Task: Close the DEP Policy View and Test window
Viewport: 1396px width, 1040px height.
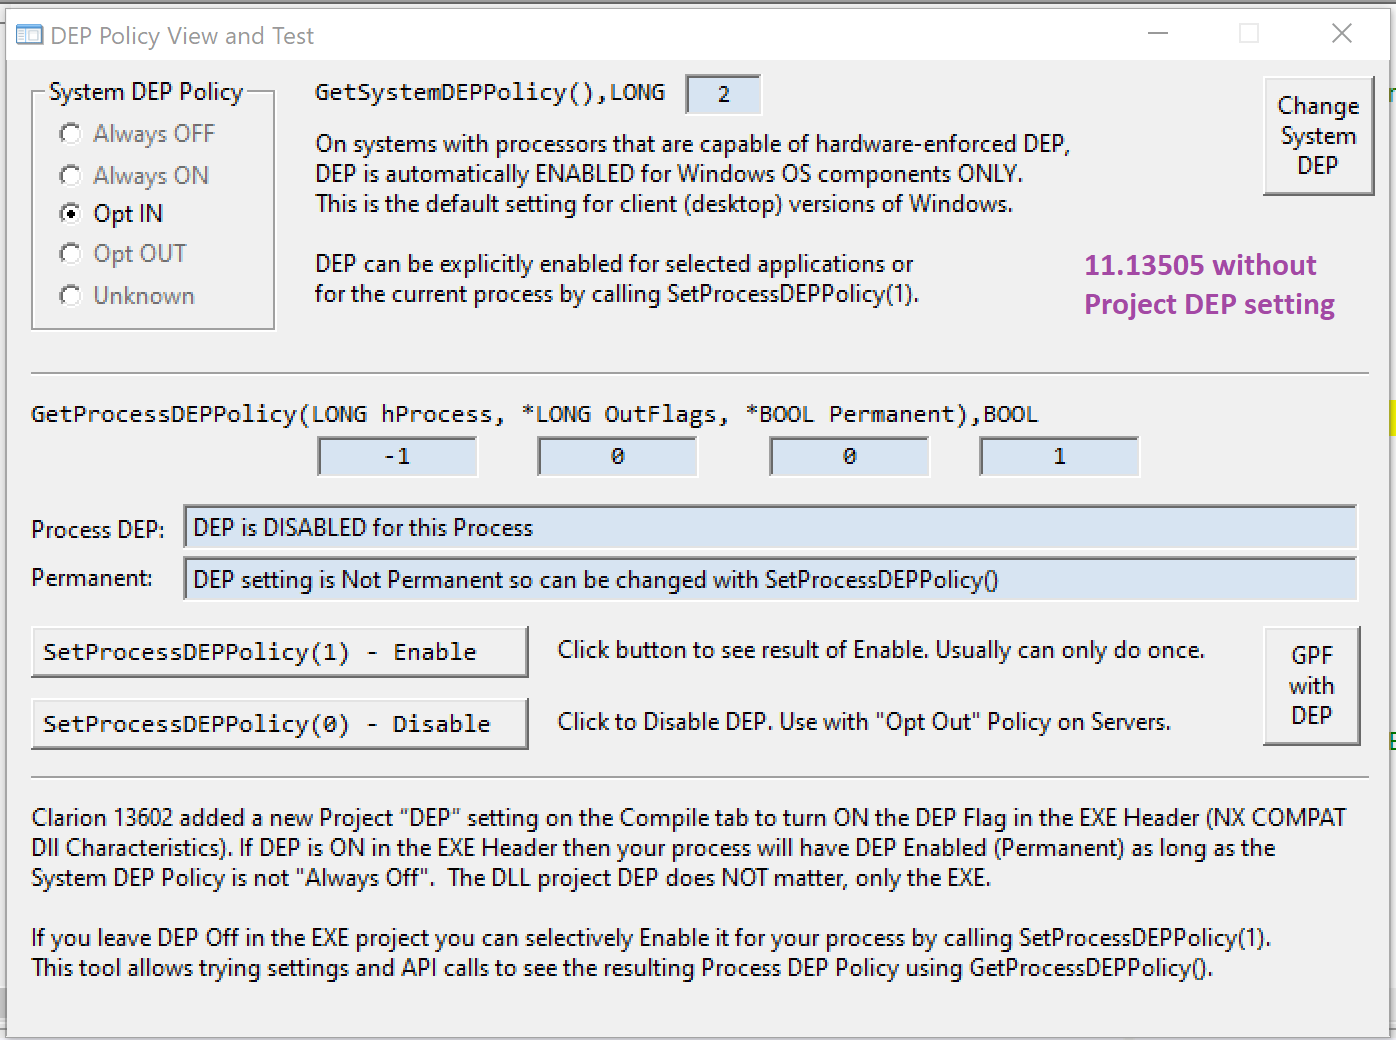Action: click(1342, 34)
